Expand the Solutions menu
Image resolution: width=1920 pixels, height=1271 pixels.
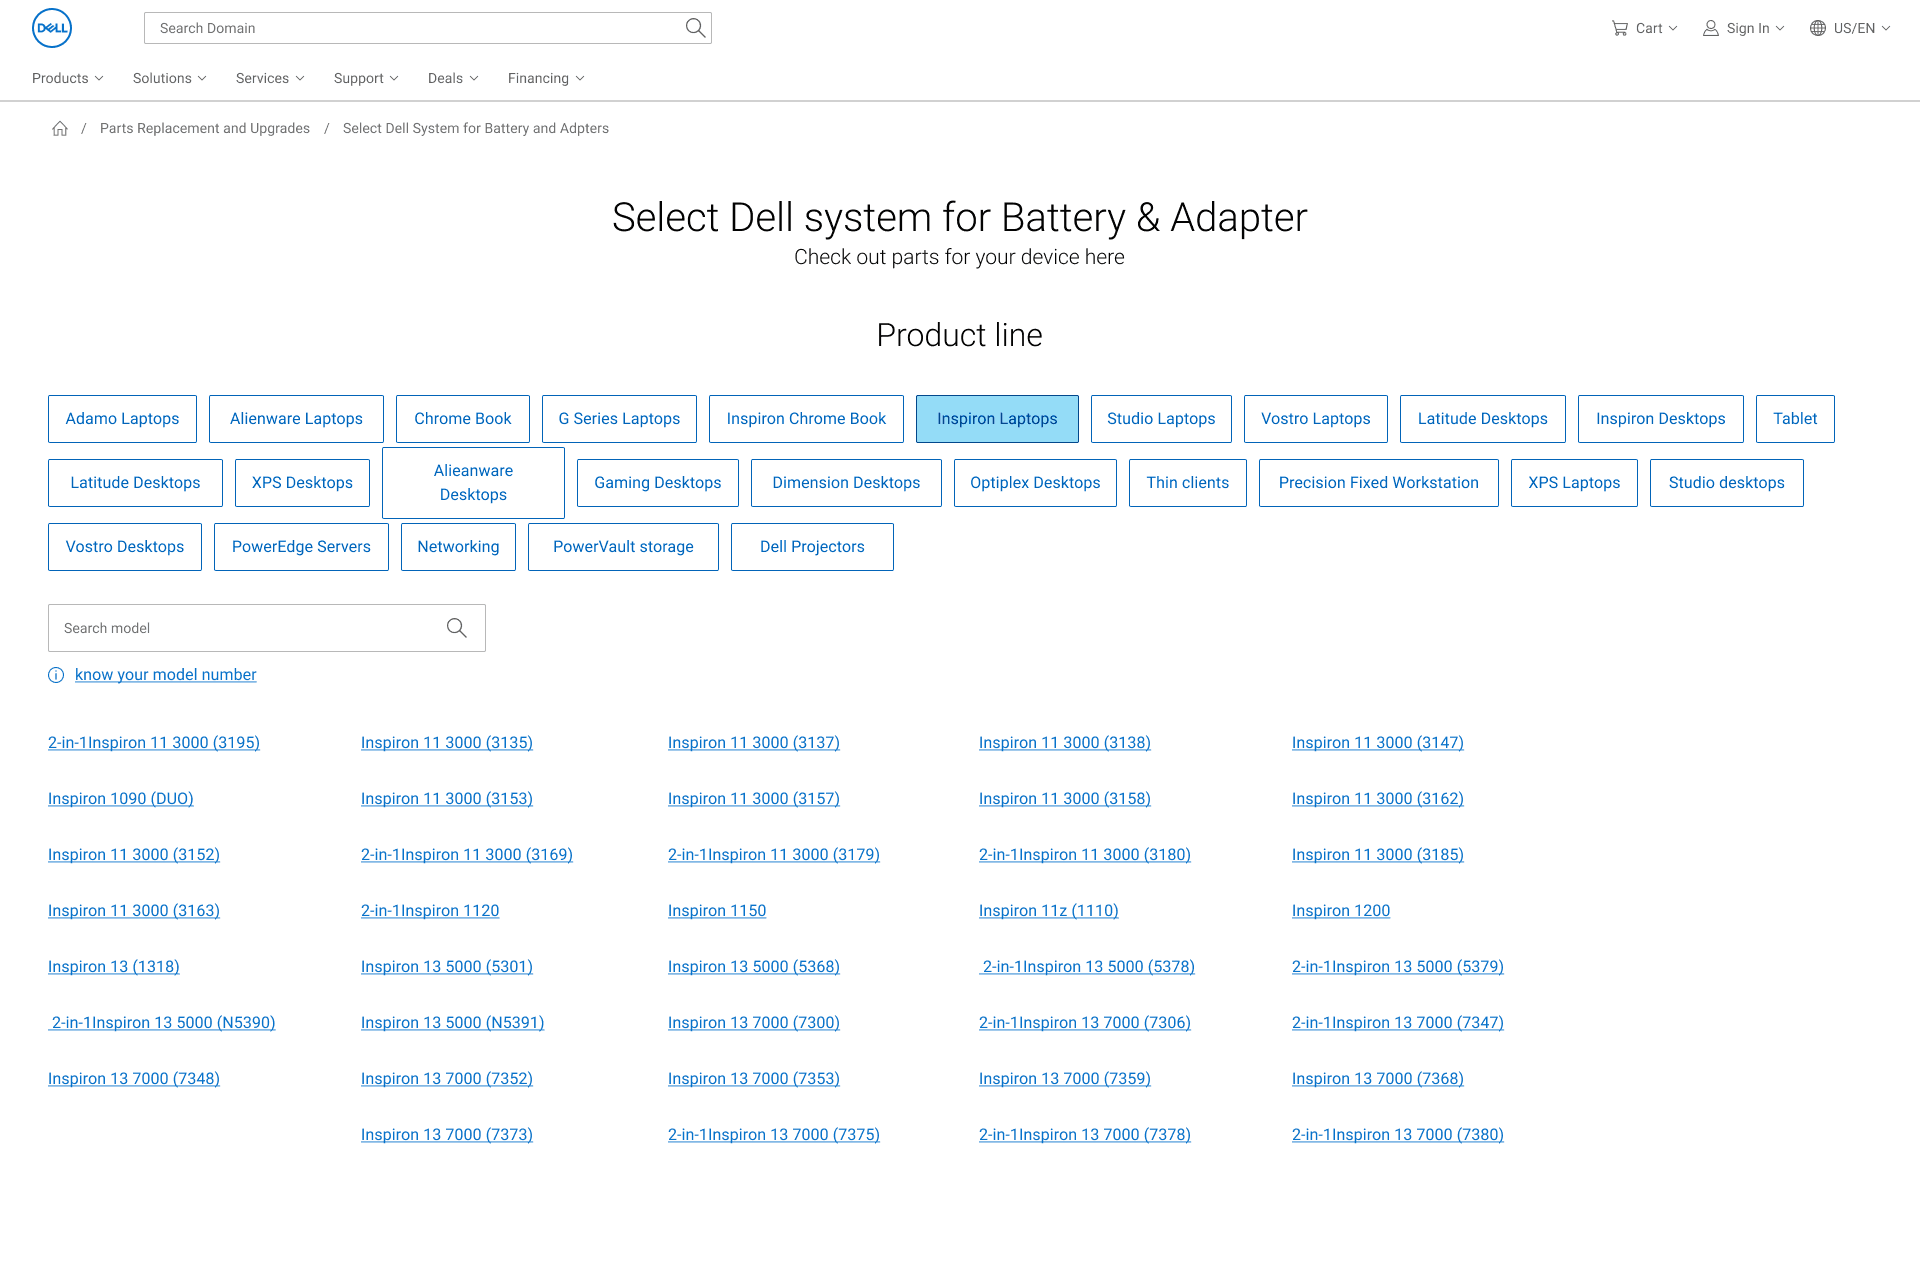coord(170,78)
